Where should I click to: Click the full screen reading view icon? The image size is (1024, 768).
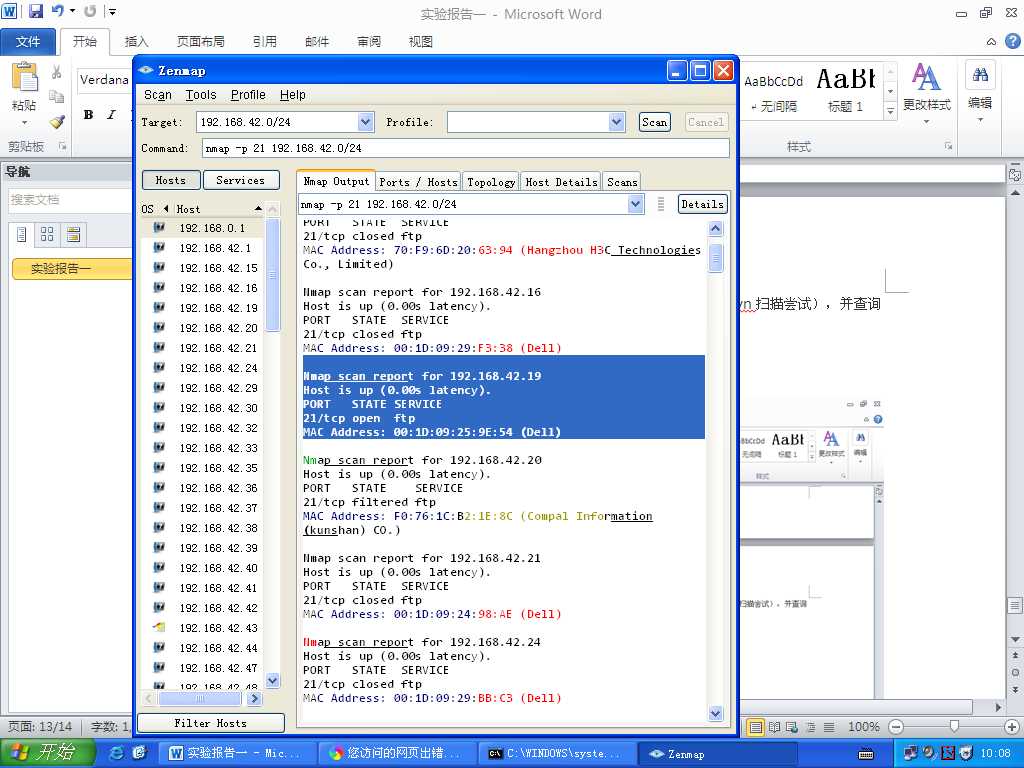(774, 727)
